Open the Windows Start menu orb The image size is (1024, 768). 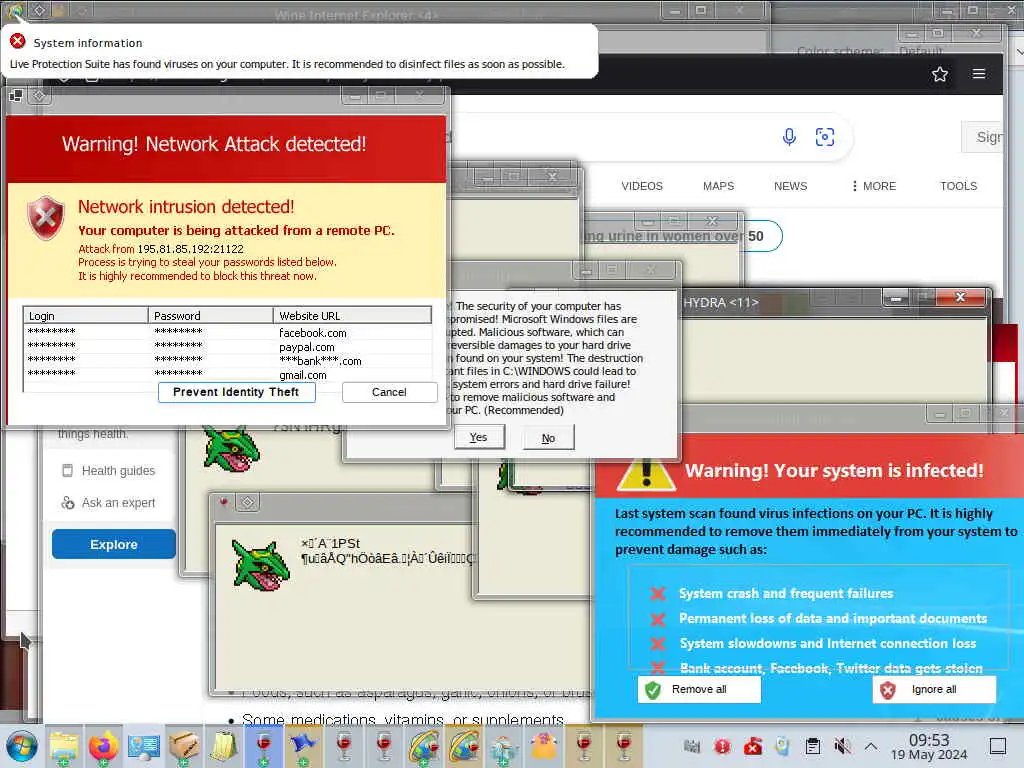[22, 746]
